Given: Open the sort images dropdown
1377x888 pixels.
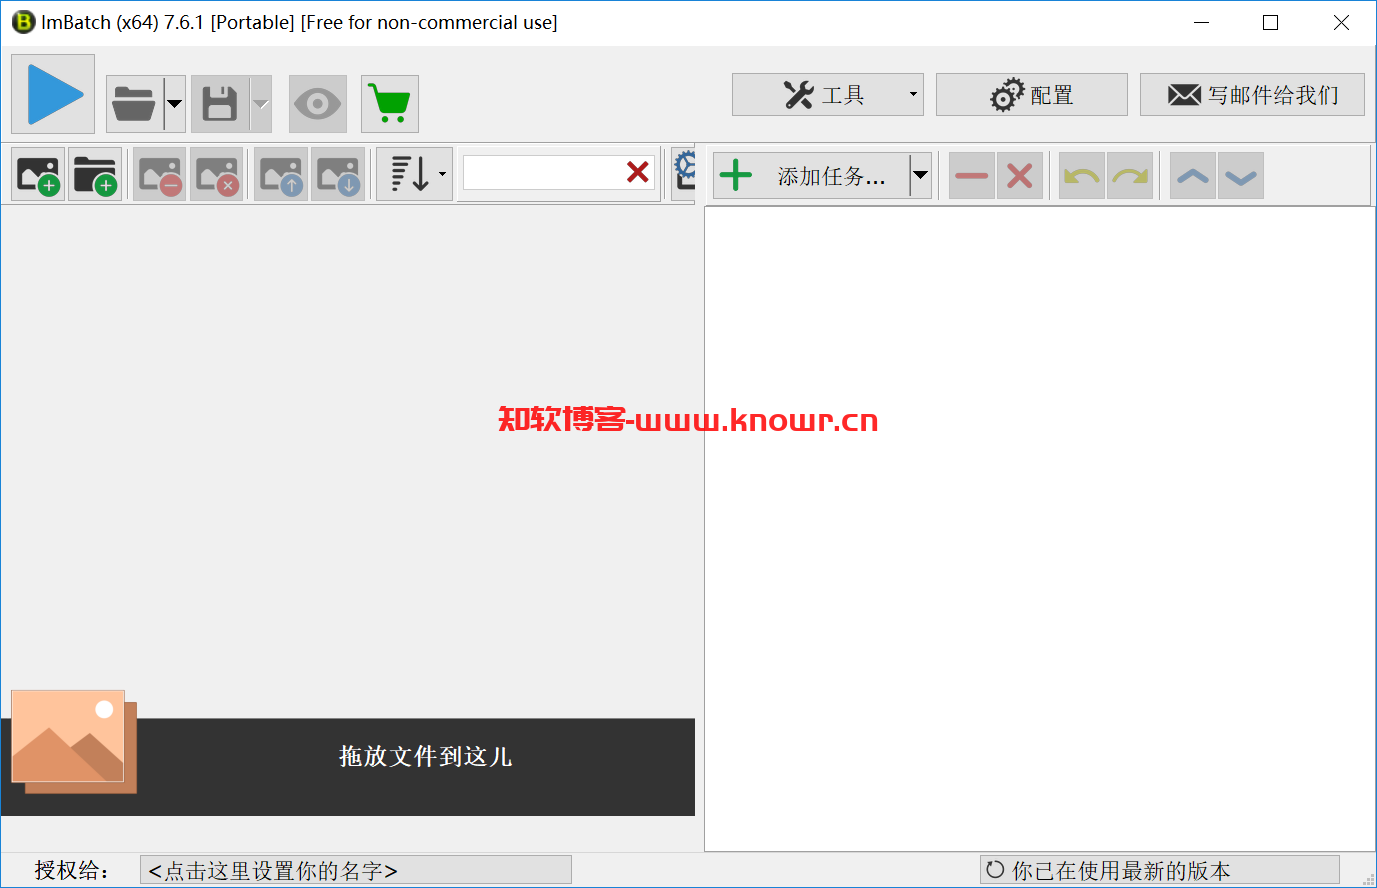Looking at the screenshot, I should [415, 175].
